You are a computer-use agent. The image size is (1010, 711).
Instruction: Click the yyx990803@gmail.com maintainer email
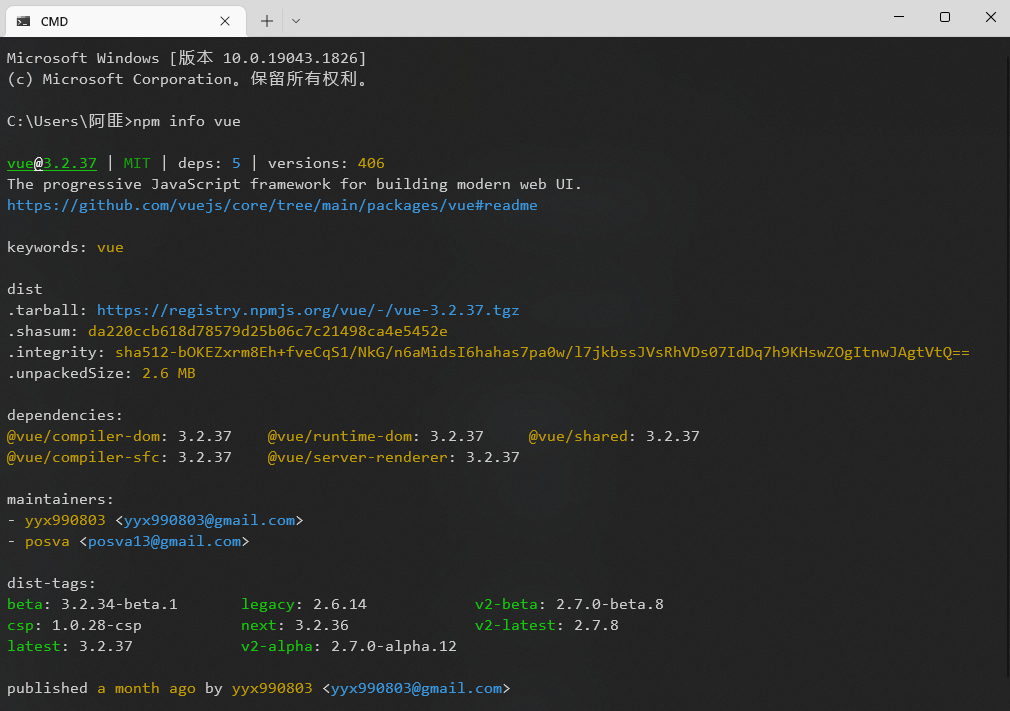pyautogui.click(x=209, y=520)
